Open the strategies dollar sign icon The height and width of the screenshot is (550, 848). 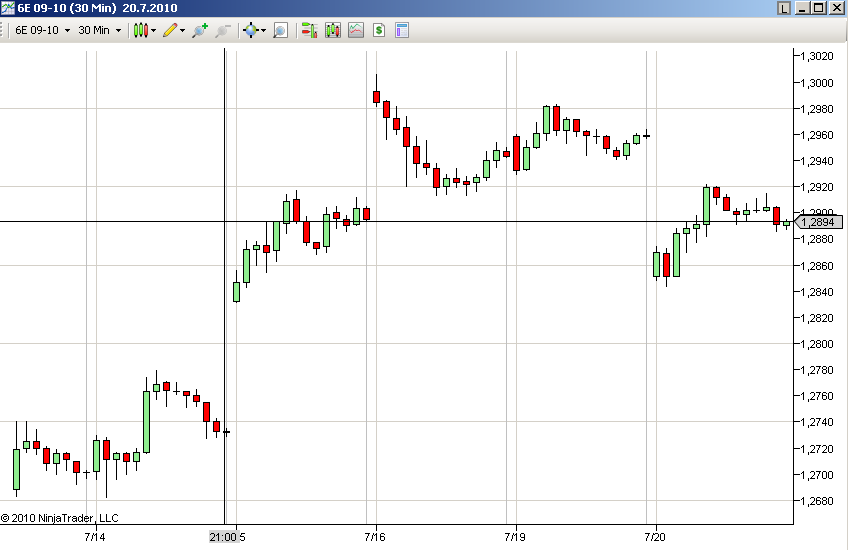click(379, 30)
